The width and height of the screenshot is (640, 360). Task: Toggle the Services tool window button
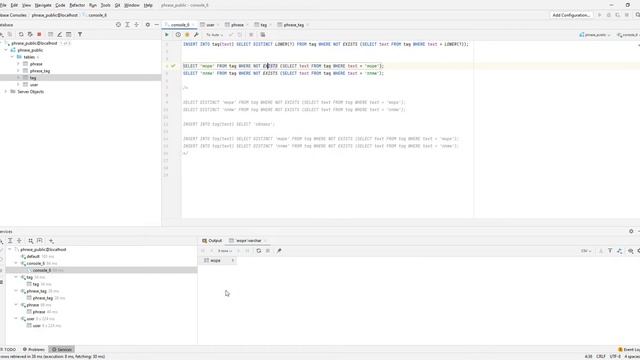click(62, 349)
